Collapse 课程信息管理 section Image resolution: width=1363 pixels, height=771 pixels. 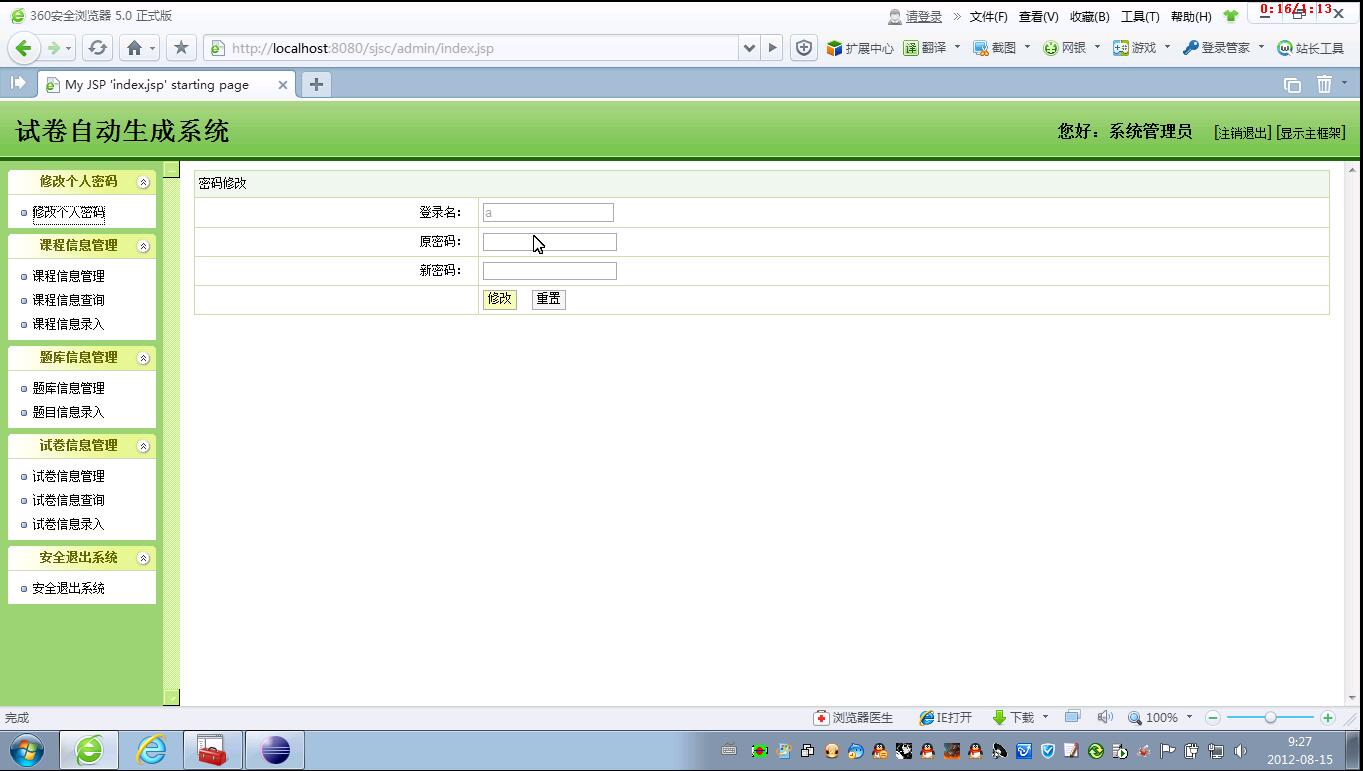tap(143, 246)
